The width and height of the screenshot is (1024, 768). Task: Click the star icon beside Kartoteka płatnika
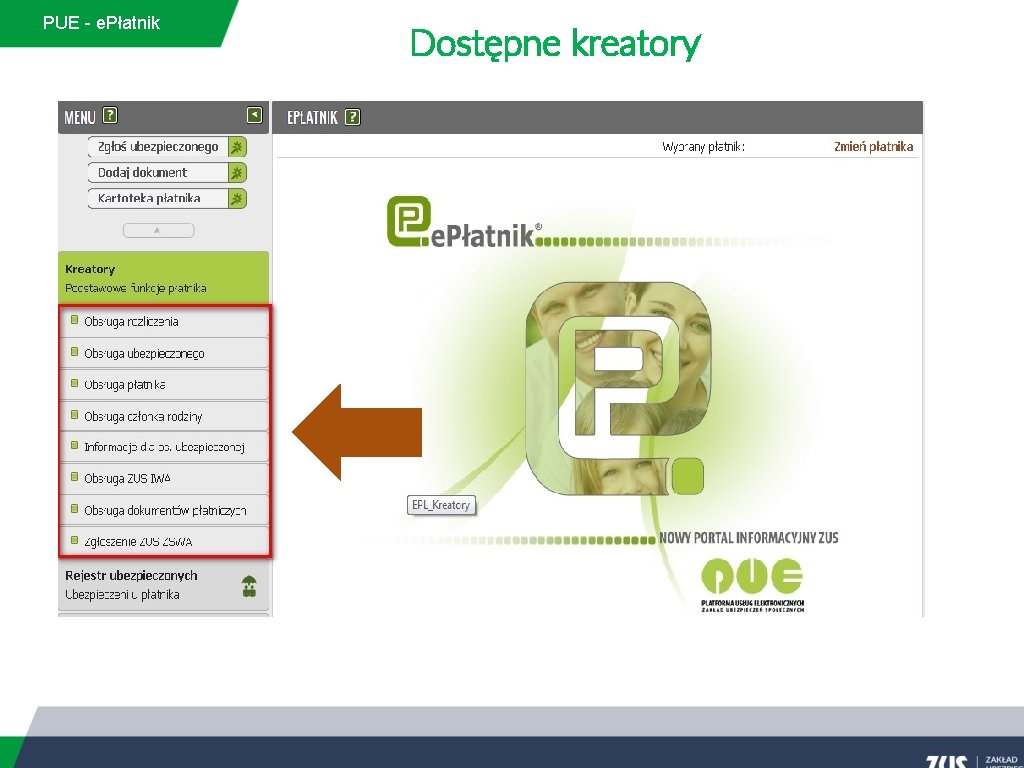[x=237, y=199]
